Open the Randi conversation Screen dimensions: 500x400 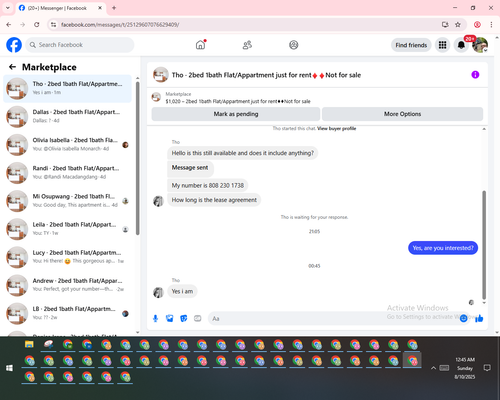[x=67, y=173]
